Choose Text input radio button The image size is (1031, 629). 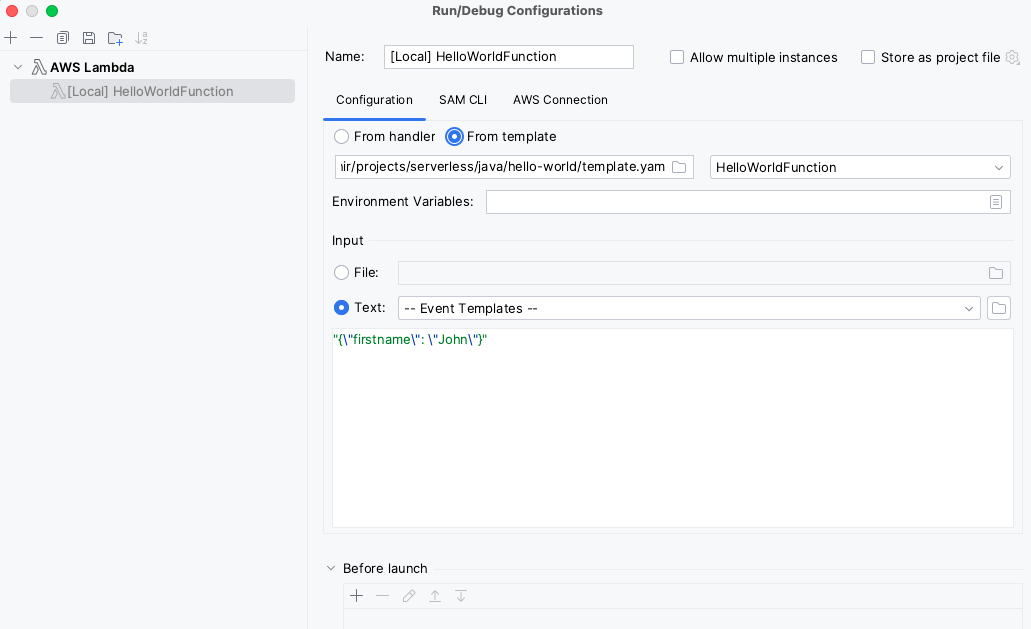tap(341, 307)
